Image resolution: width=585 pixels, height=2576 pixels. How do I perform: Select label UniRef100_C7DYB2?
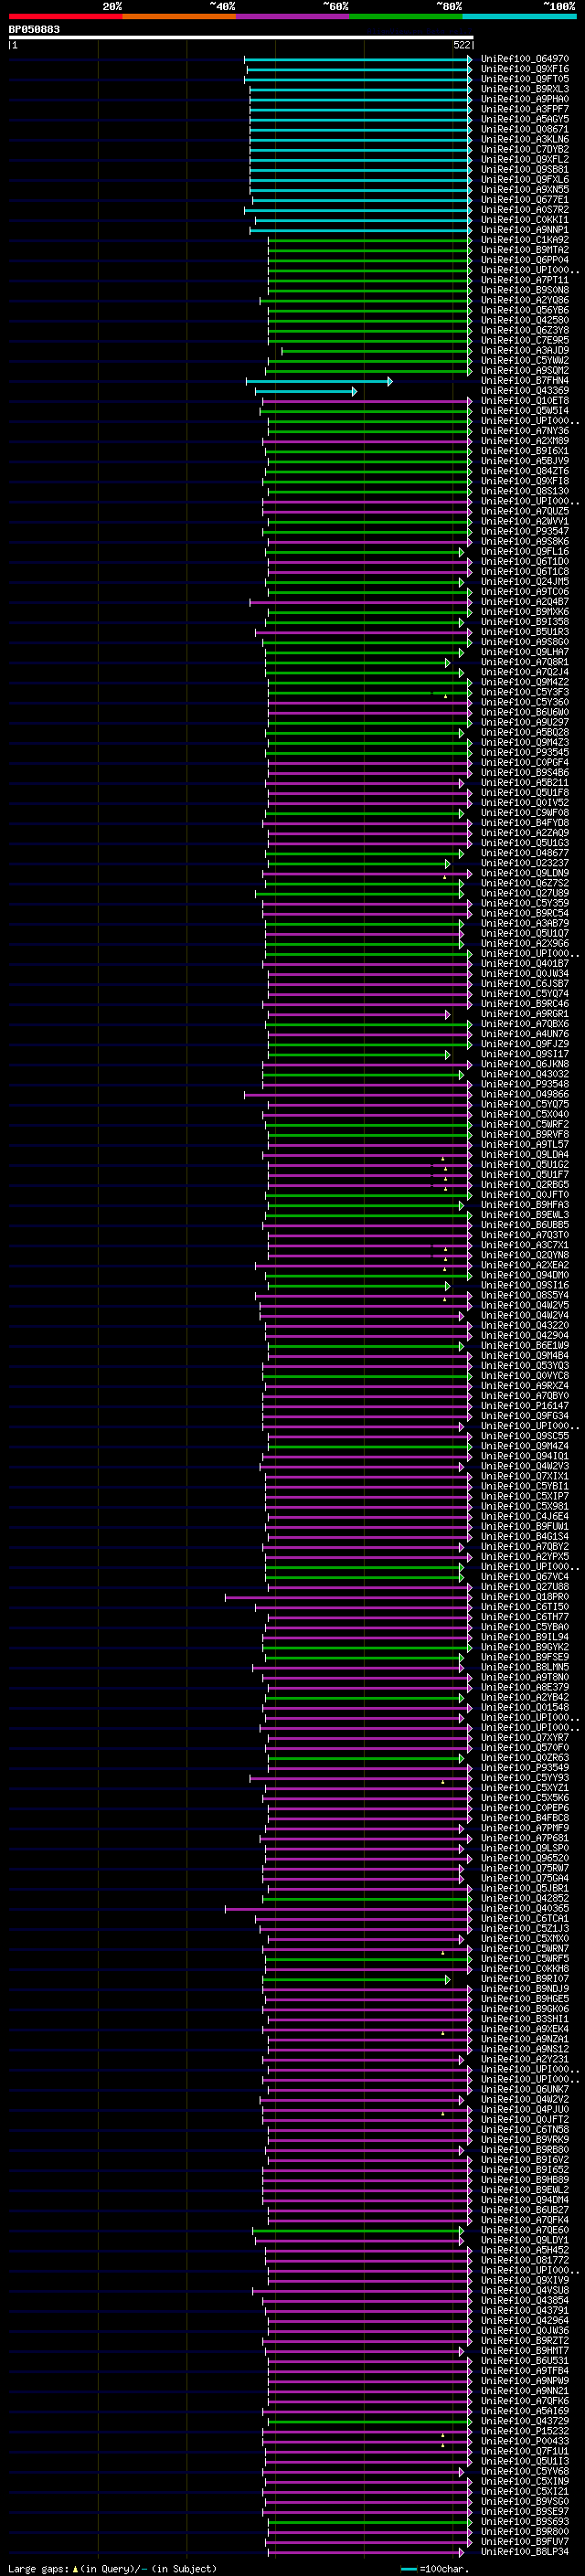[x=525, y=149]
